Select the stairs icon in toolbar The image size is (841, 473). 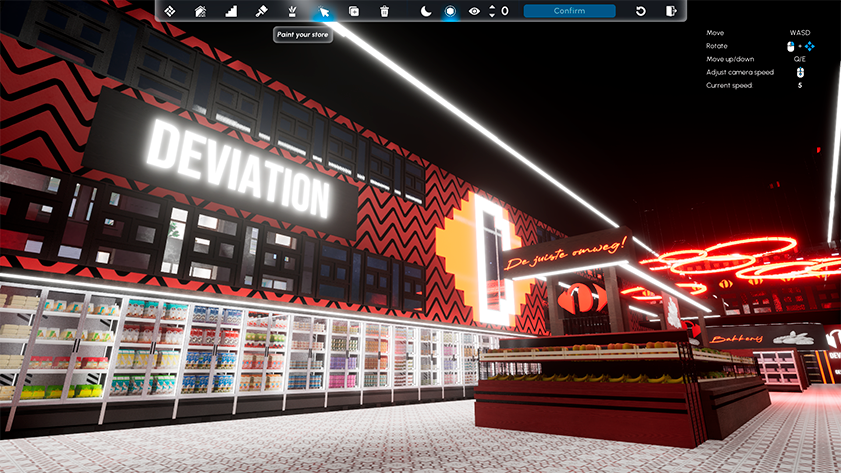(231, 11)
